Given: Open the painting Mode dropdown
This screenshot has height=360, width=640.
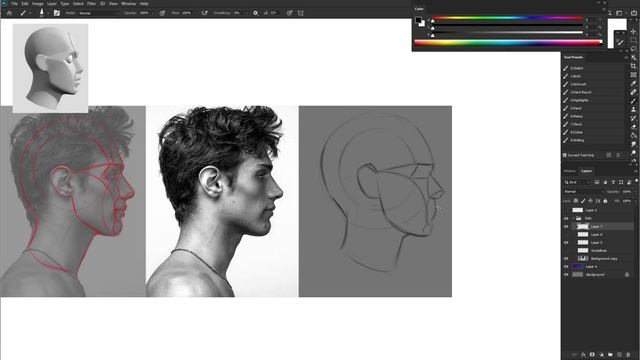Looking at the screenshot, I should [99, 13].
